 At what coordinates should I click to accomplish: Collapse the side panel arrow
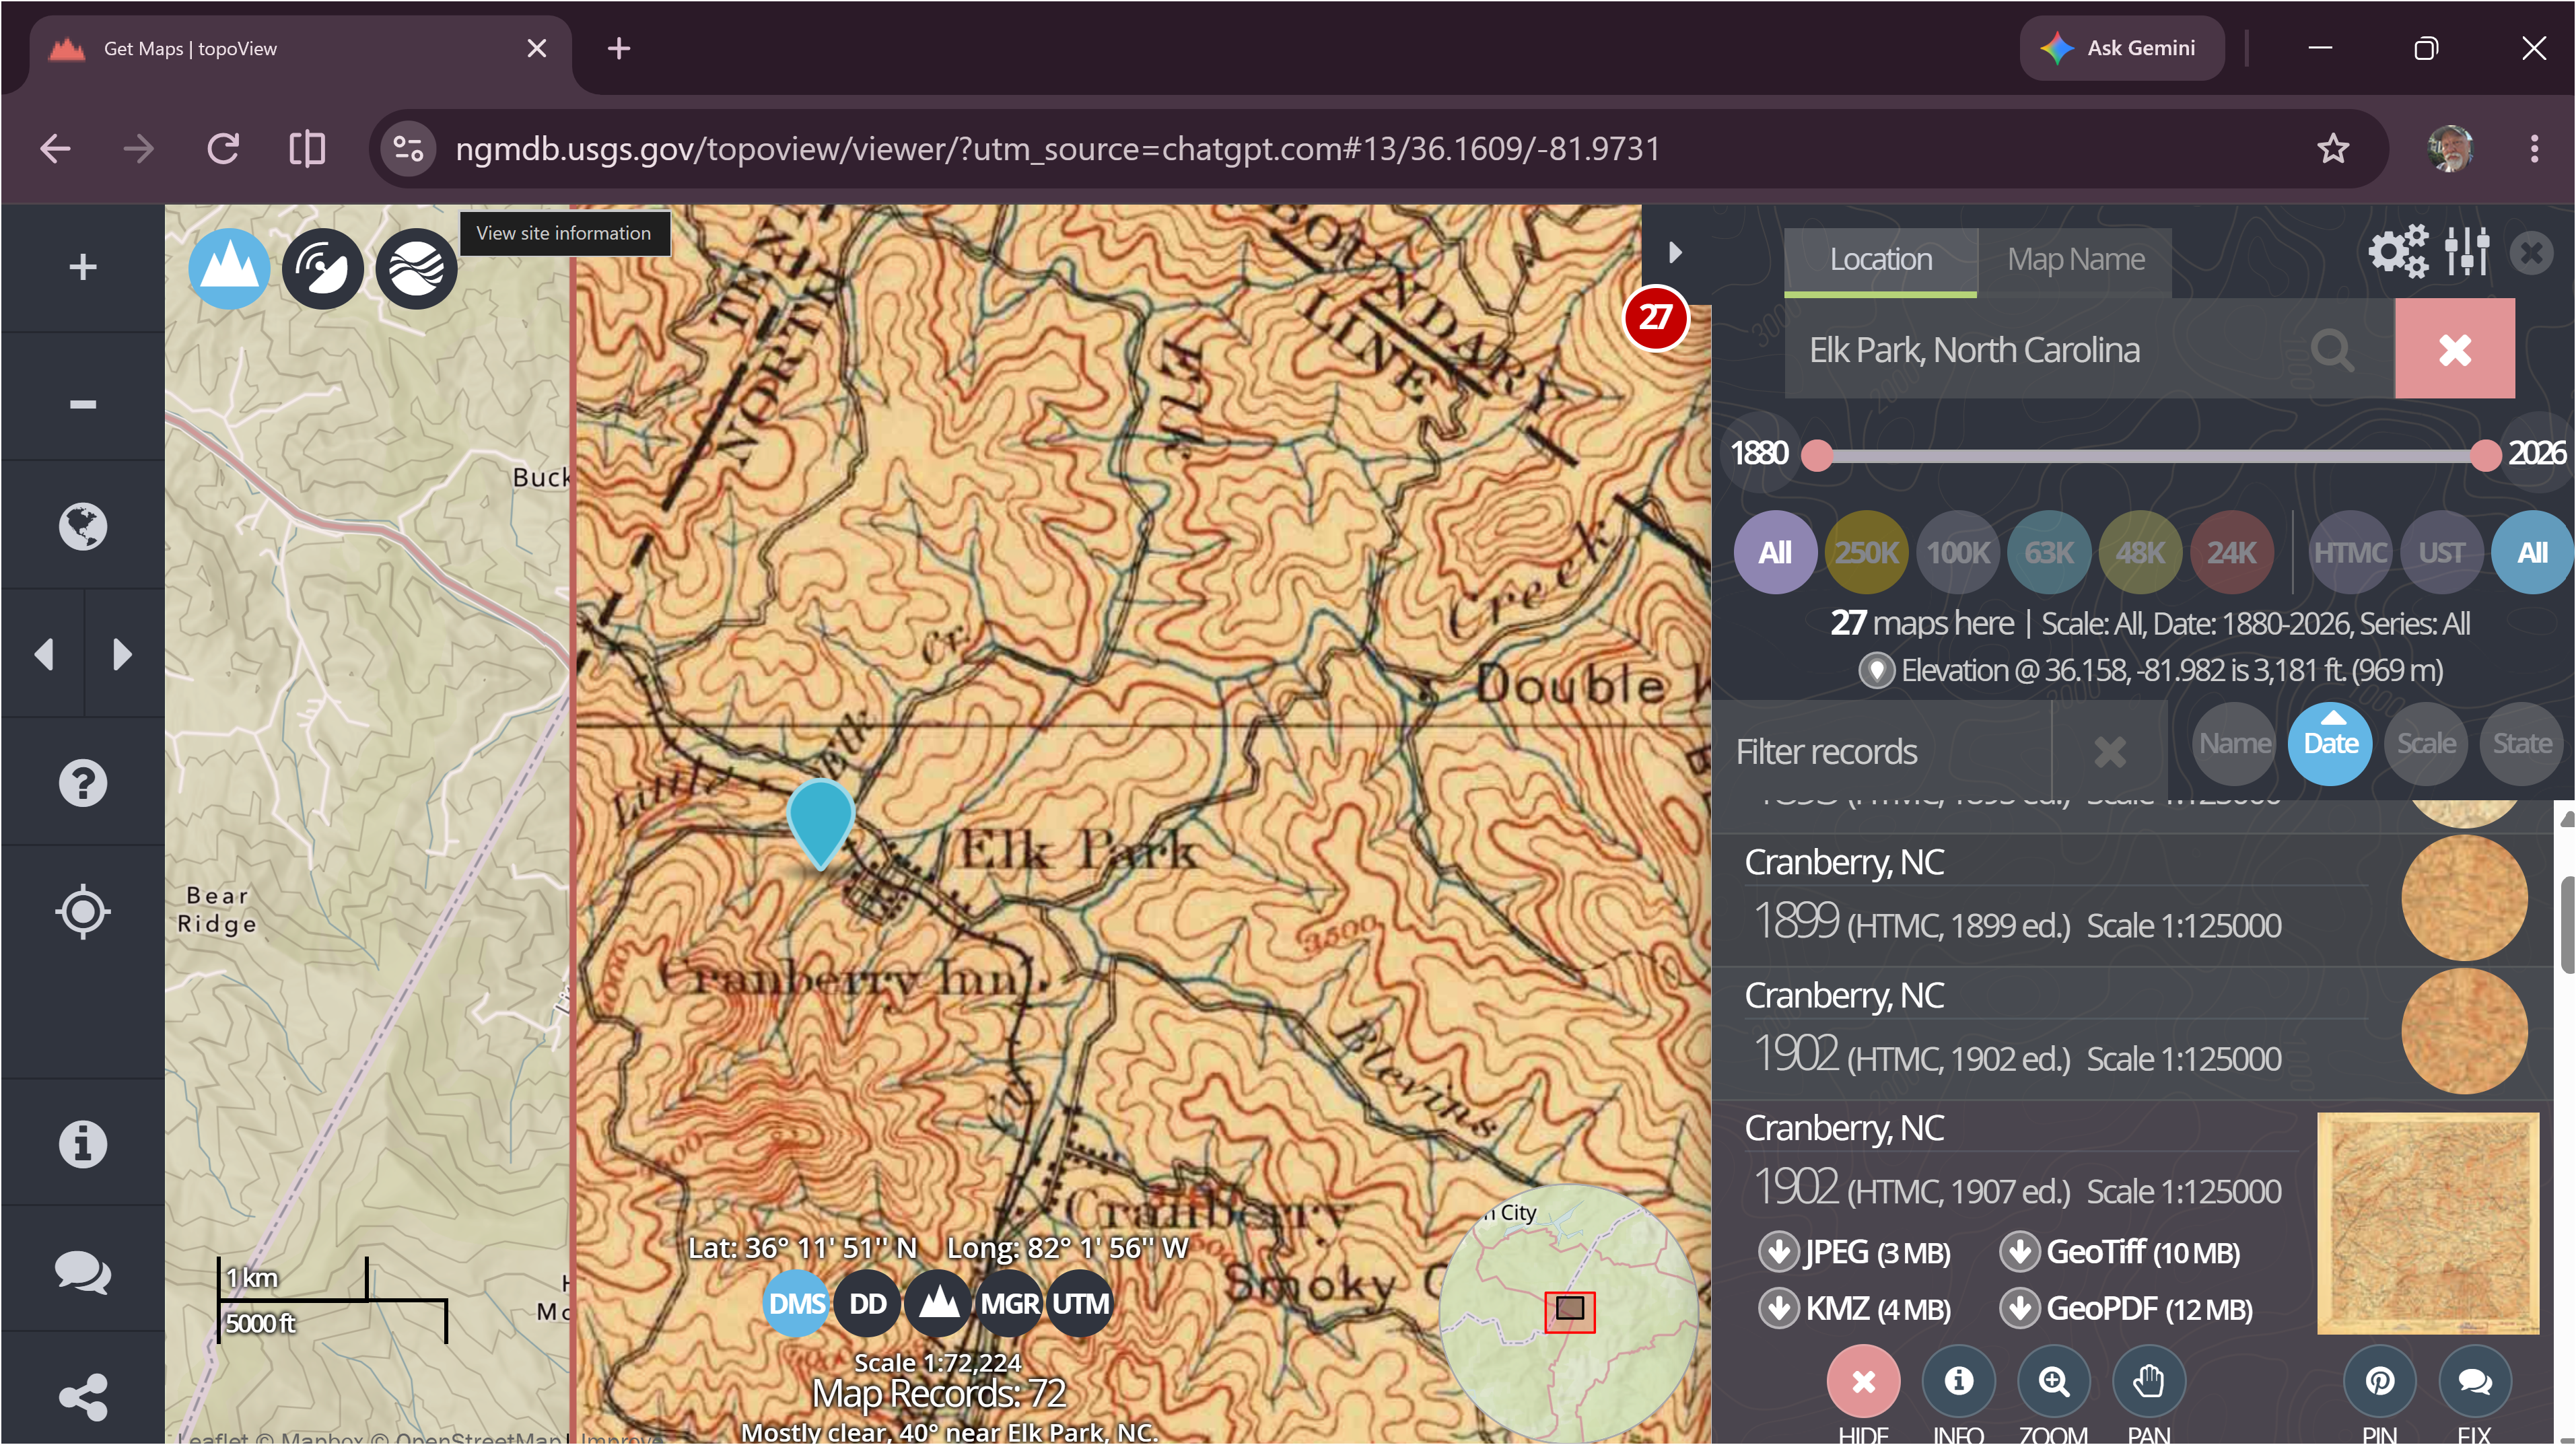[1676, 253]
